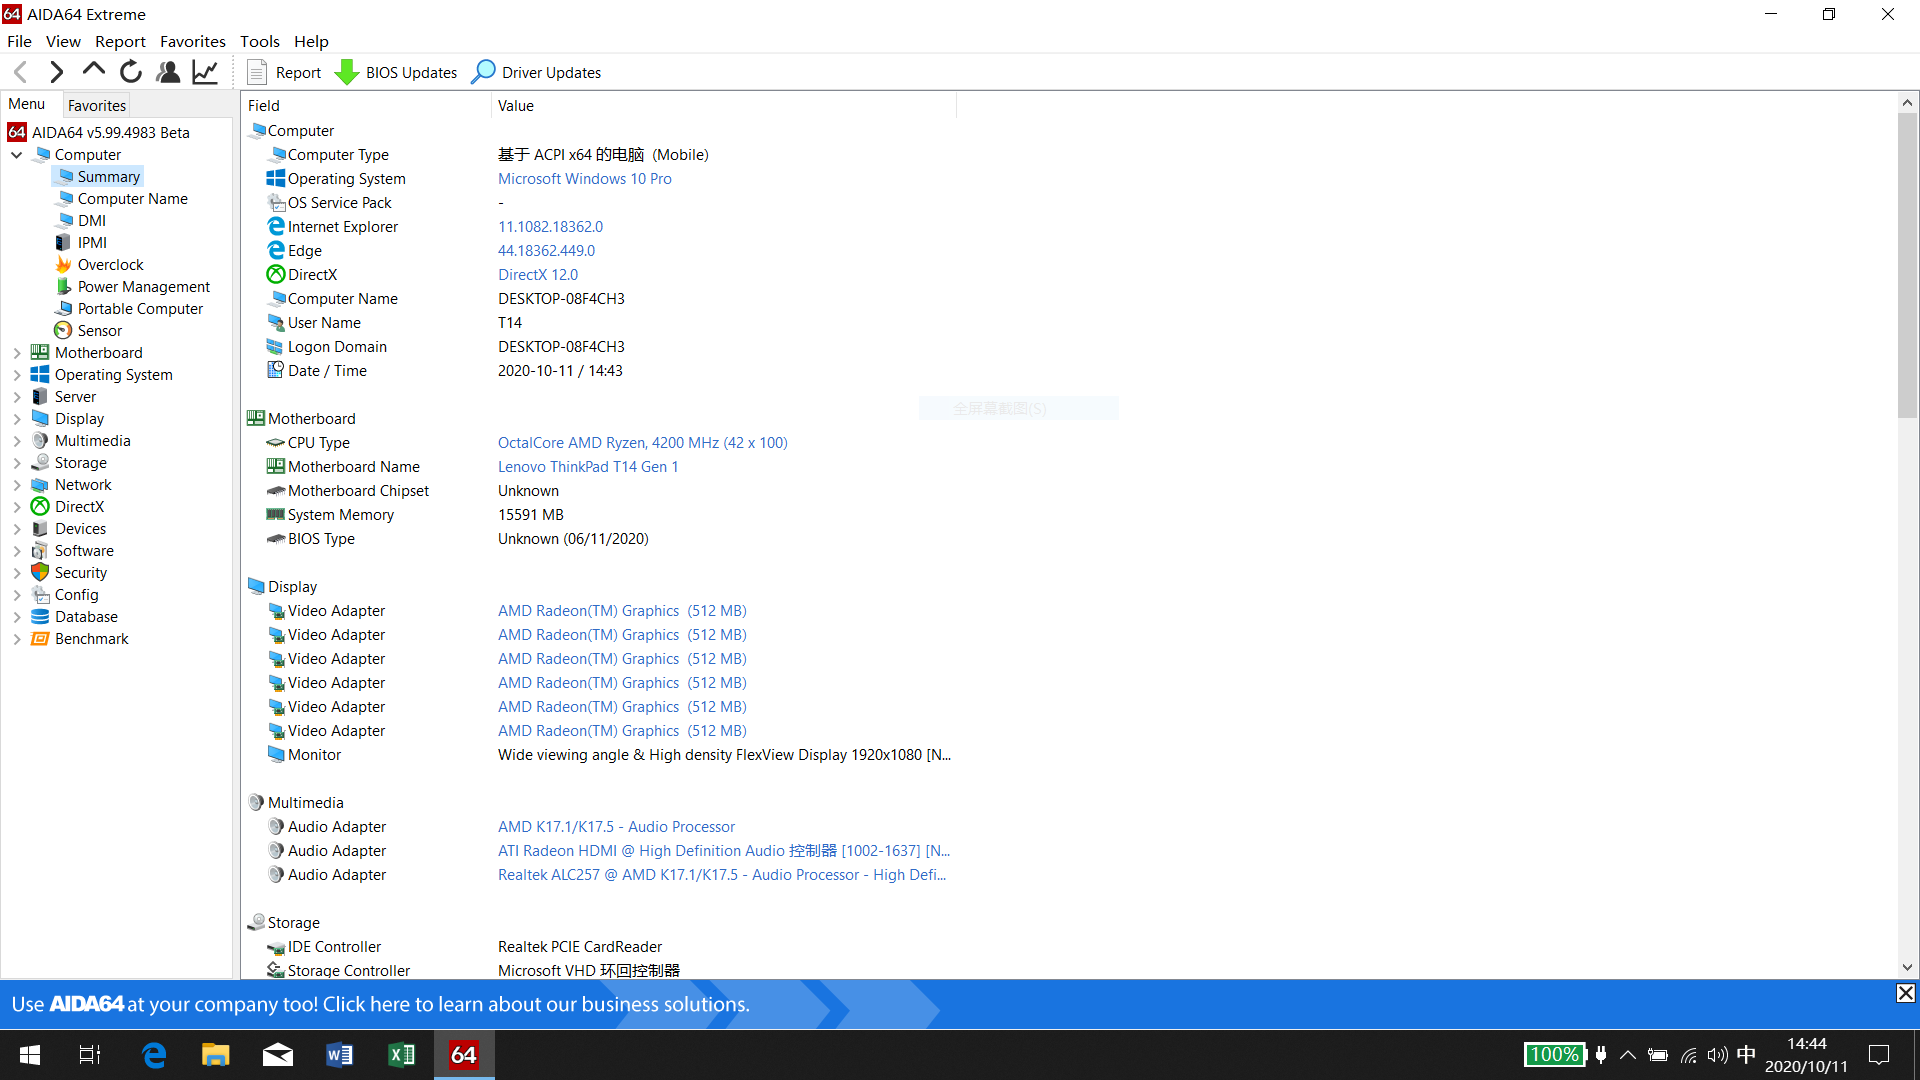Expand the Storage tree node
1920x1080 pixels.
pyautogui.click(x=17, y=463)
